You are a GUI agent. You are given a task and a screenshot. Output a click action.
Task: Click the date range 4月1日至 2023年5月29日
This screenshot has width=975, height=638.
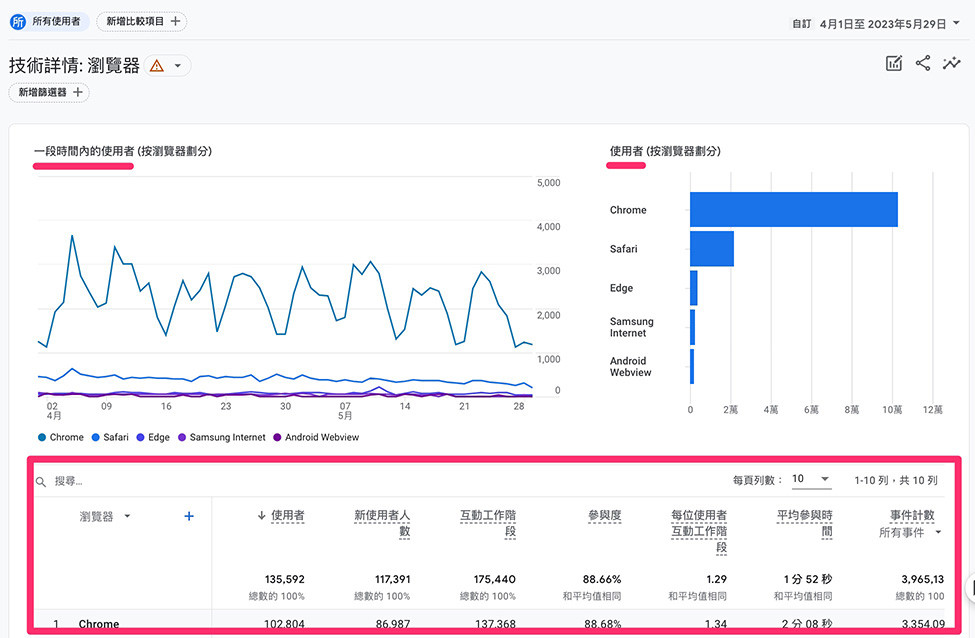882,24
